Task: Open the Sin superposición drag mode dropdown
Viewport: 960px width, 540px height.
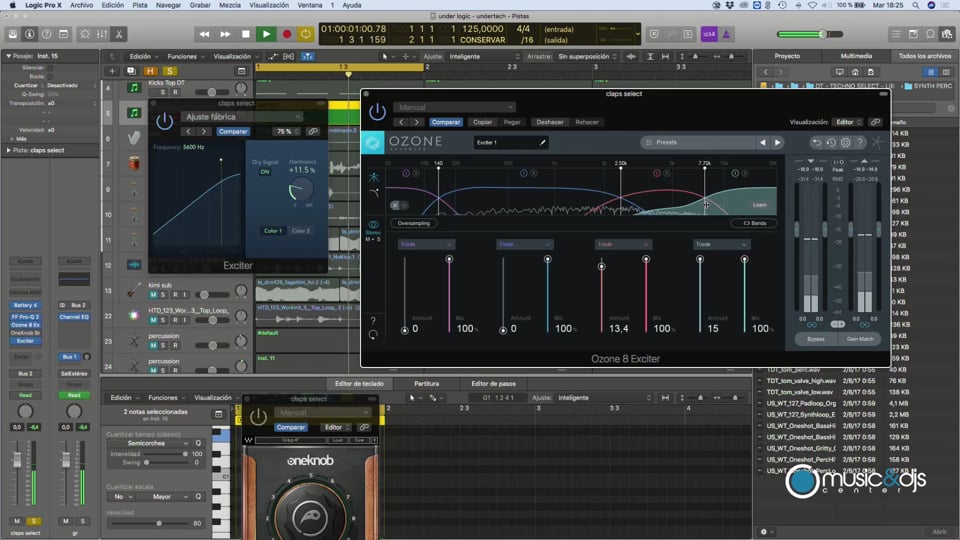Action: point(587,56)
